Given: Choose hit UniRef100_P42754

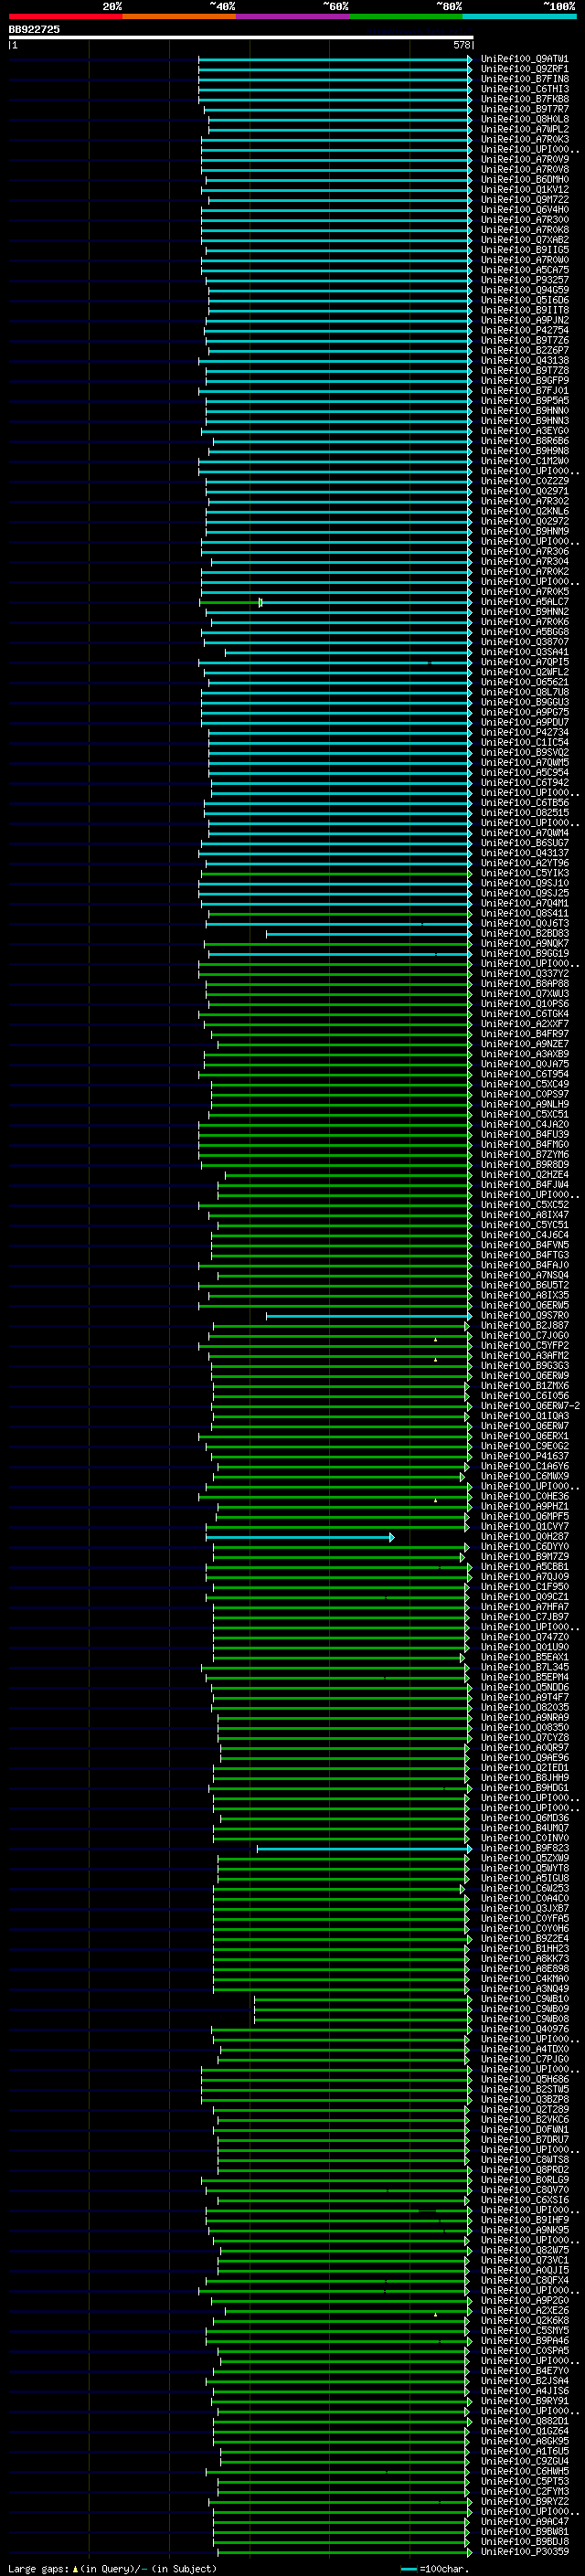Looking at the screenshot, I should click(x=525, y=330).
